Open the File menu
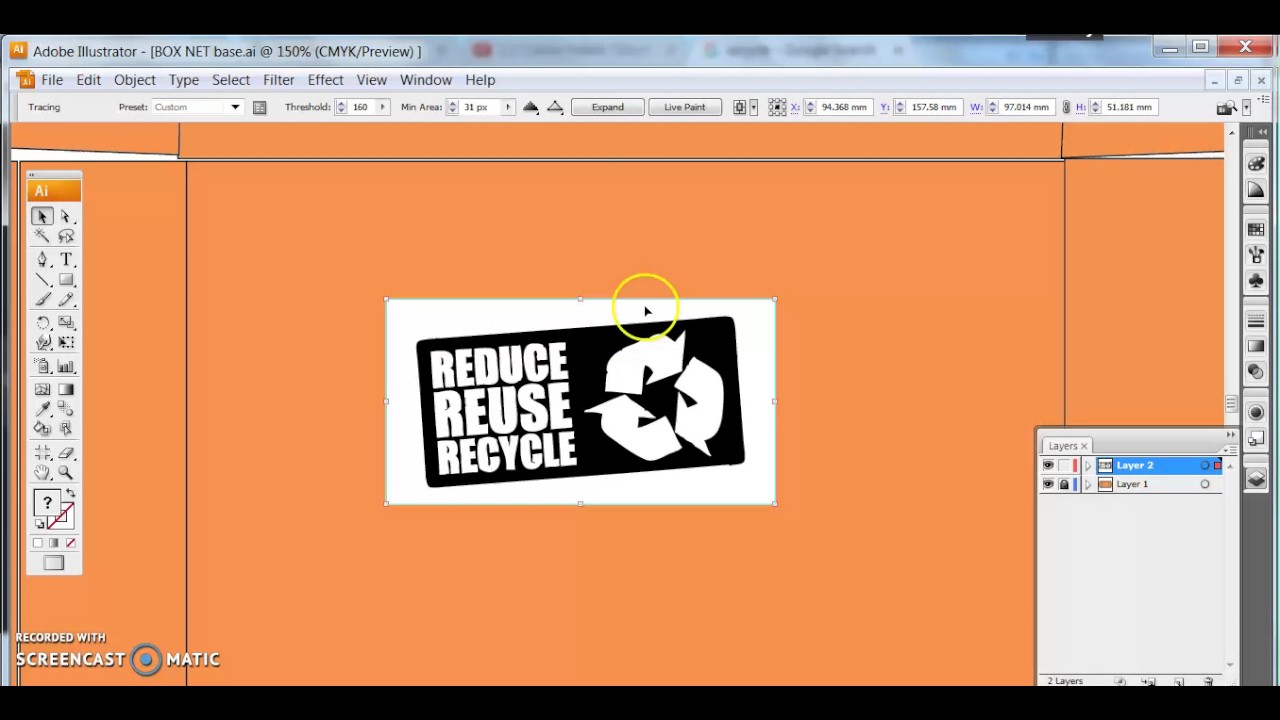1280x720 pixels. click(x=52, y=80)
